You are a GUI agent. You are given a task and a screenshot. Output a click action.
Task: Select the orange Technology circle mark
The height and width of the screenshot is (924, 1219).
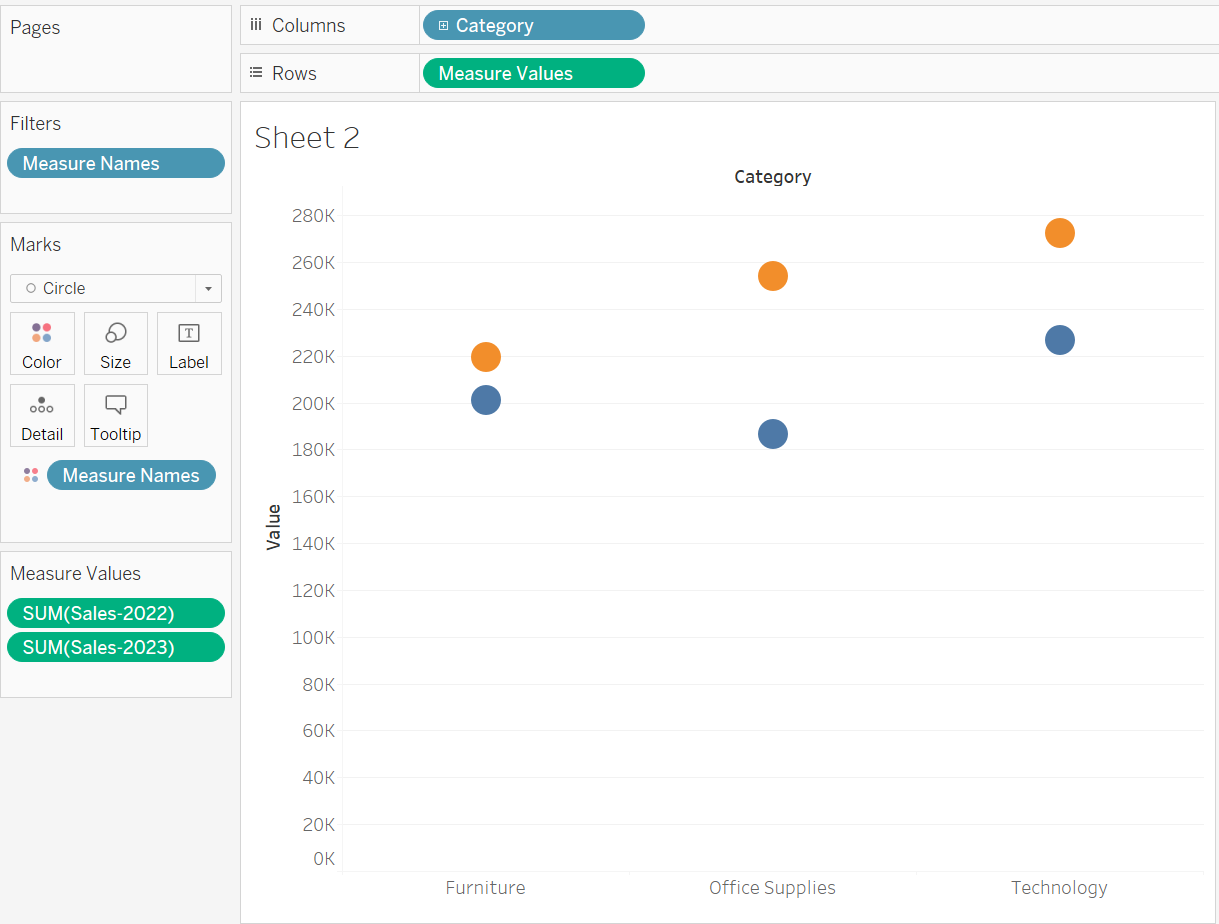click(x=1059, y=233)
